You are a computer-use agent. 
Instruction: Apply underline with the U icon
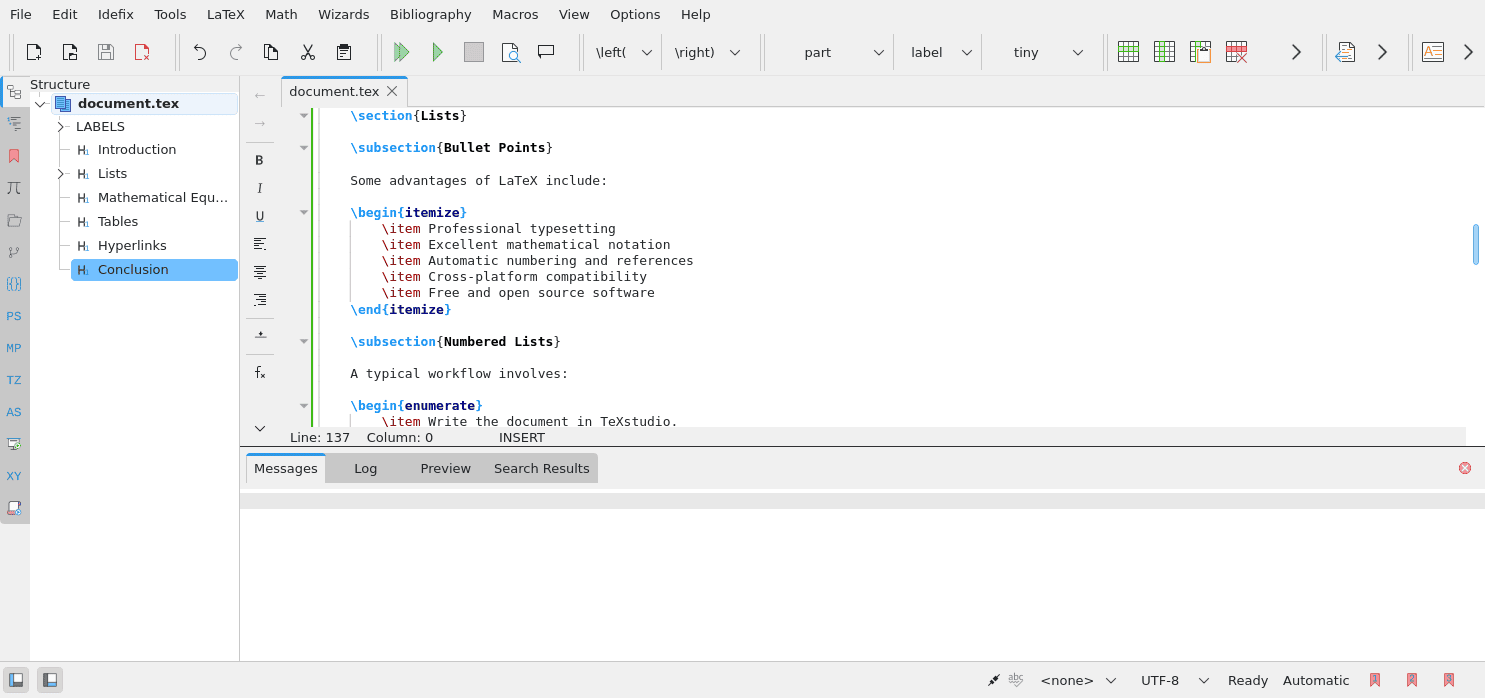pos(260,216)
